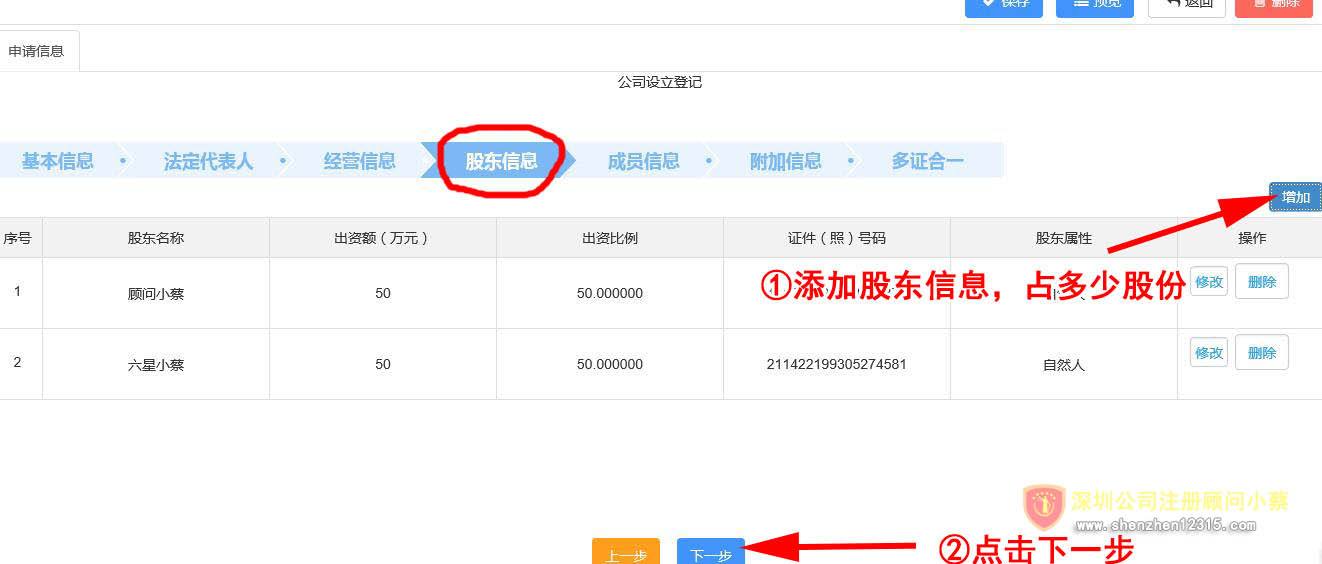Click the 出资额（万元） column header
This screenshot has height=564, width=1322.
coord(383,238)
